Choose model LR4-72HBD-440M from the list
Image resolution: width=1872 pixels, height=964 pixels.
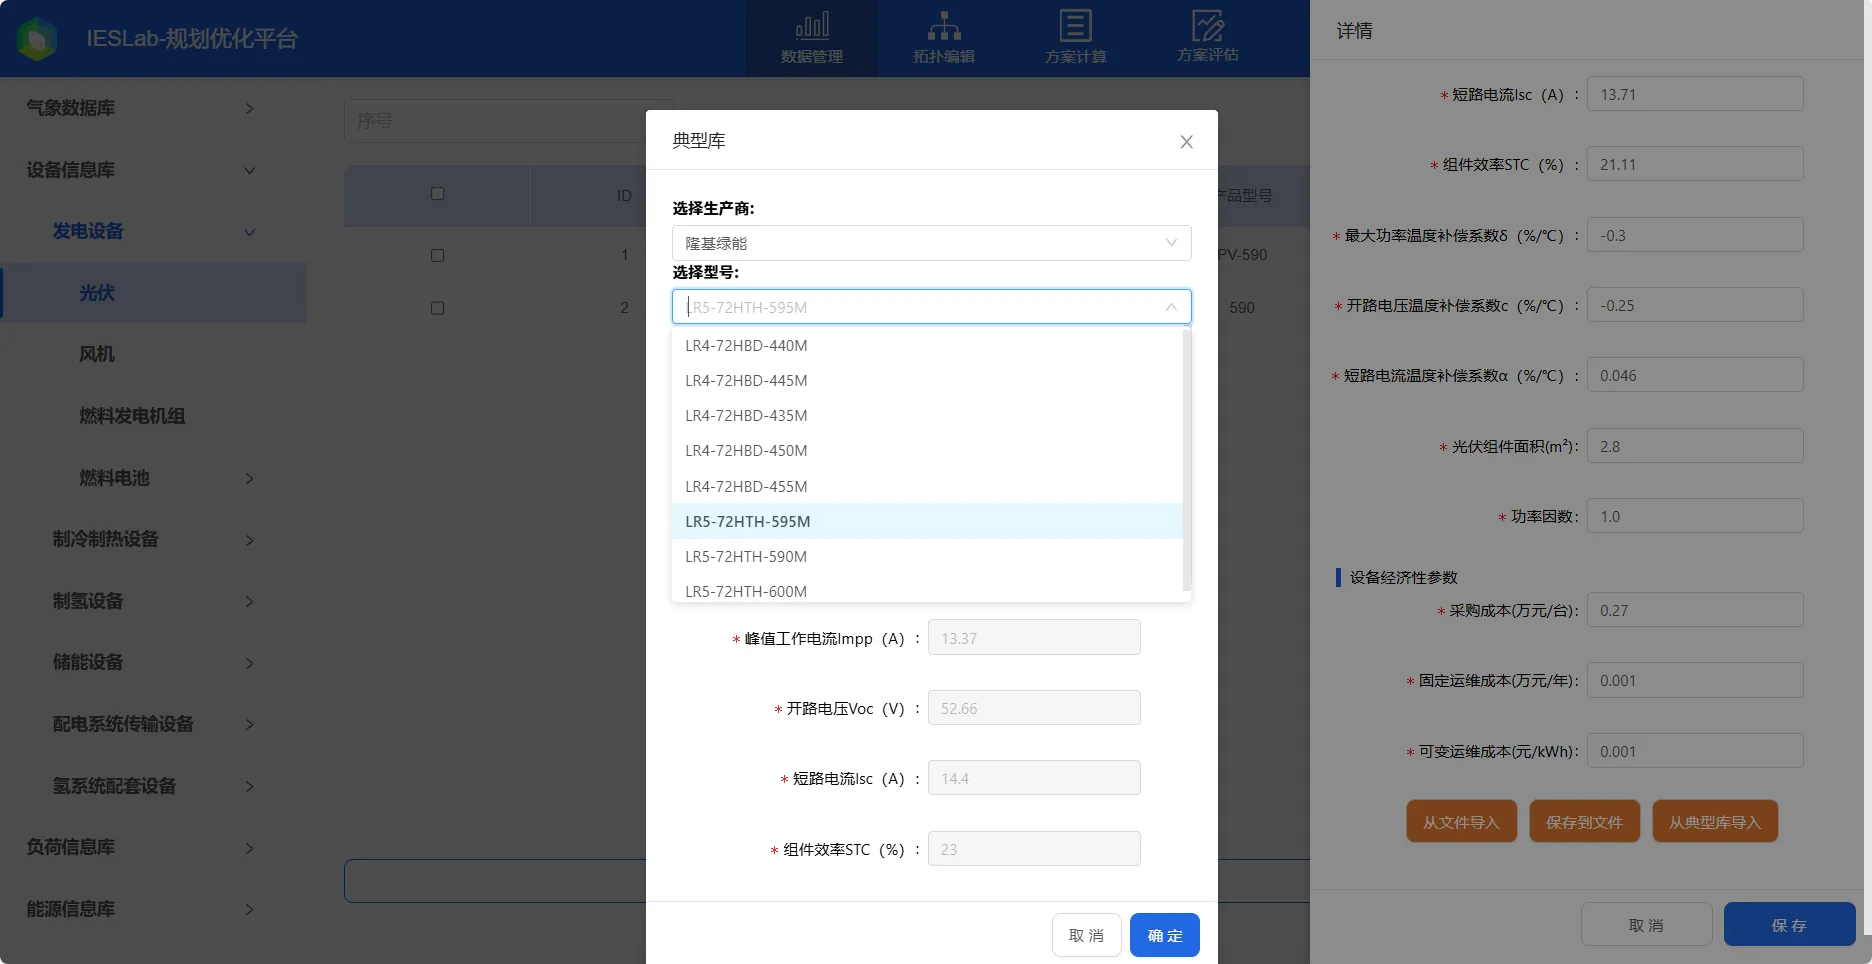(x=927, y=346)
